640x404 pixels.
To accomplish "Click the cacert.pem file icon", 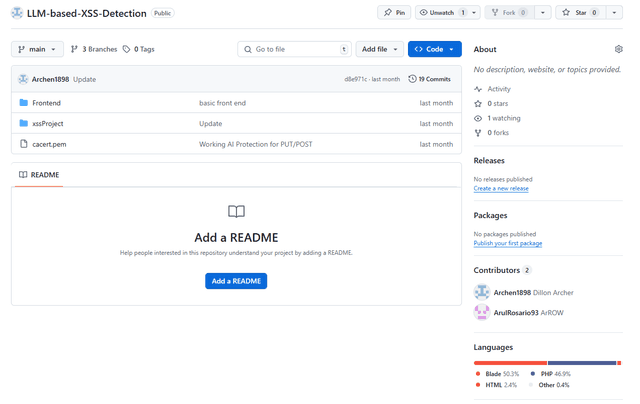I will [x=24, y=144].
